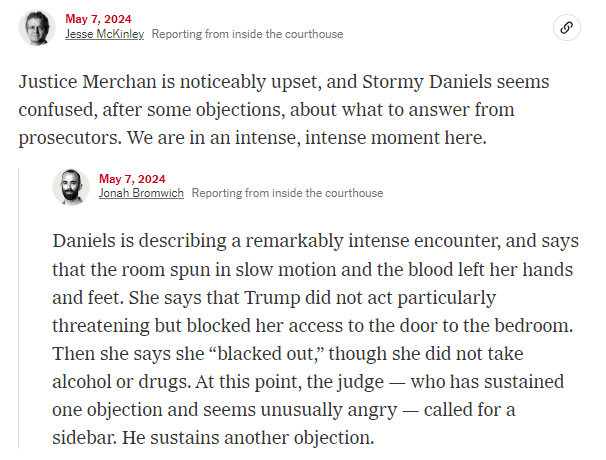The width and height of the screenshot is (606, 460).
Task: Open Jesse McKinley's profile photo
Action: click(x=37, y=27)
